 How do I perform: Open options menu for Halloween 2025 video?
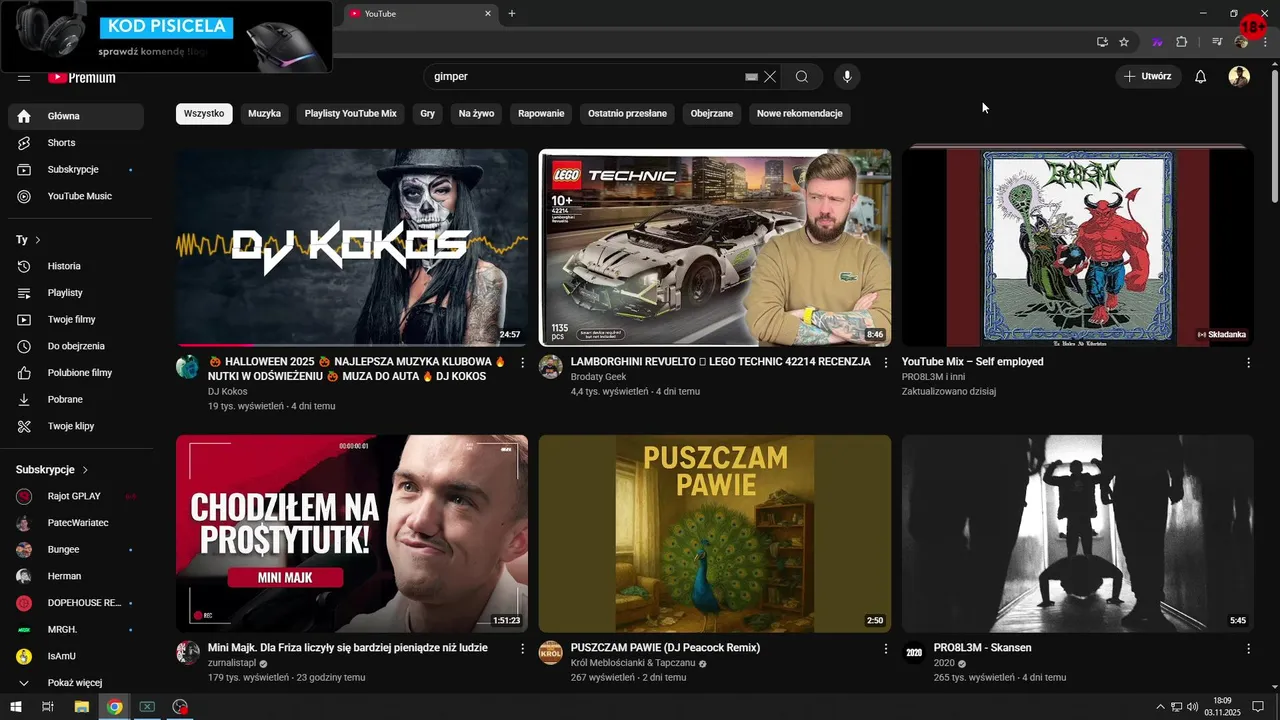522,362
